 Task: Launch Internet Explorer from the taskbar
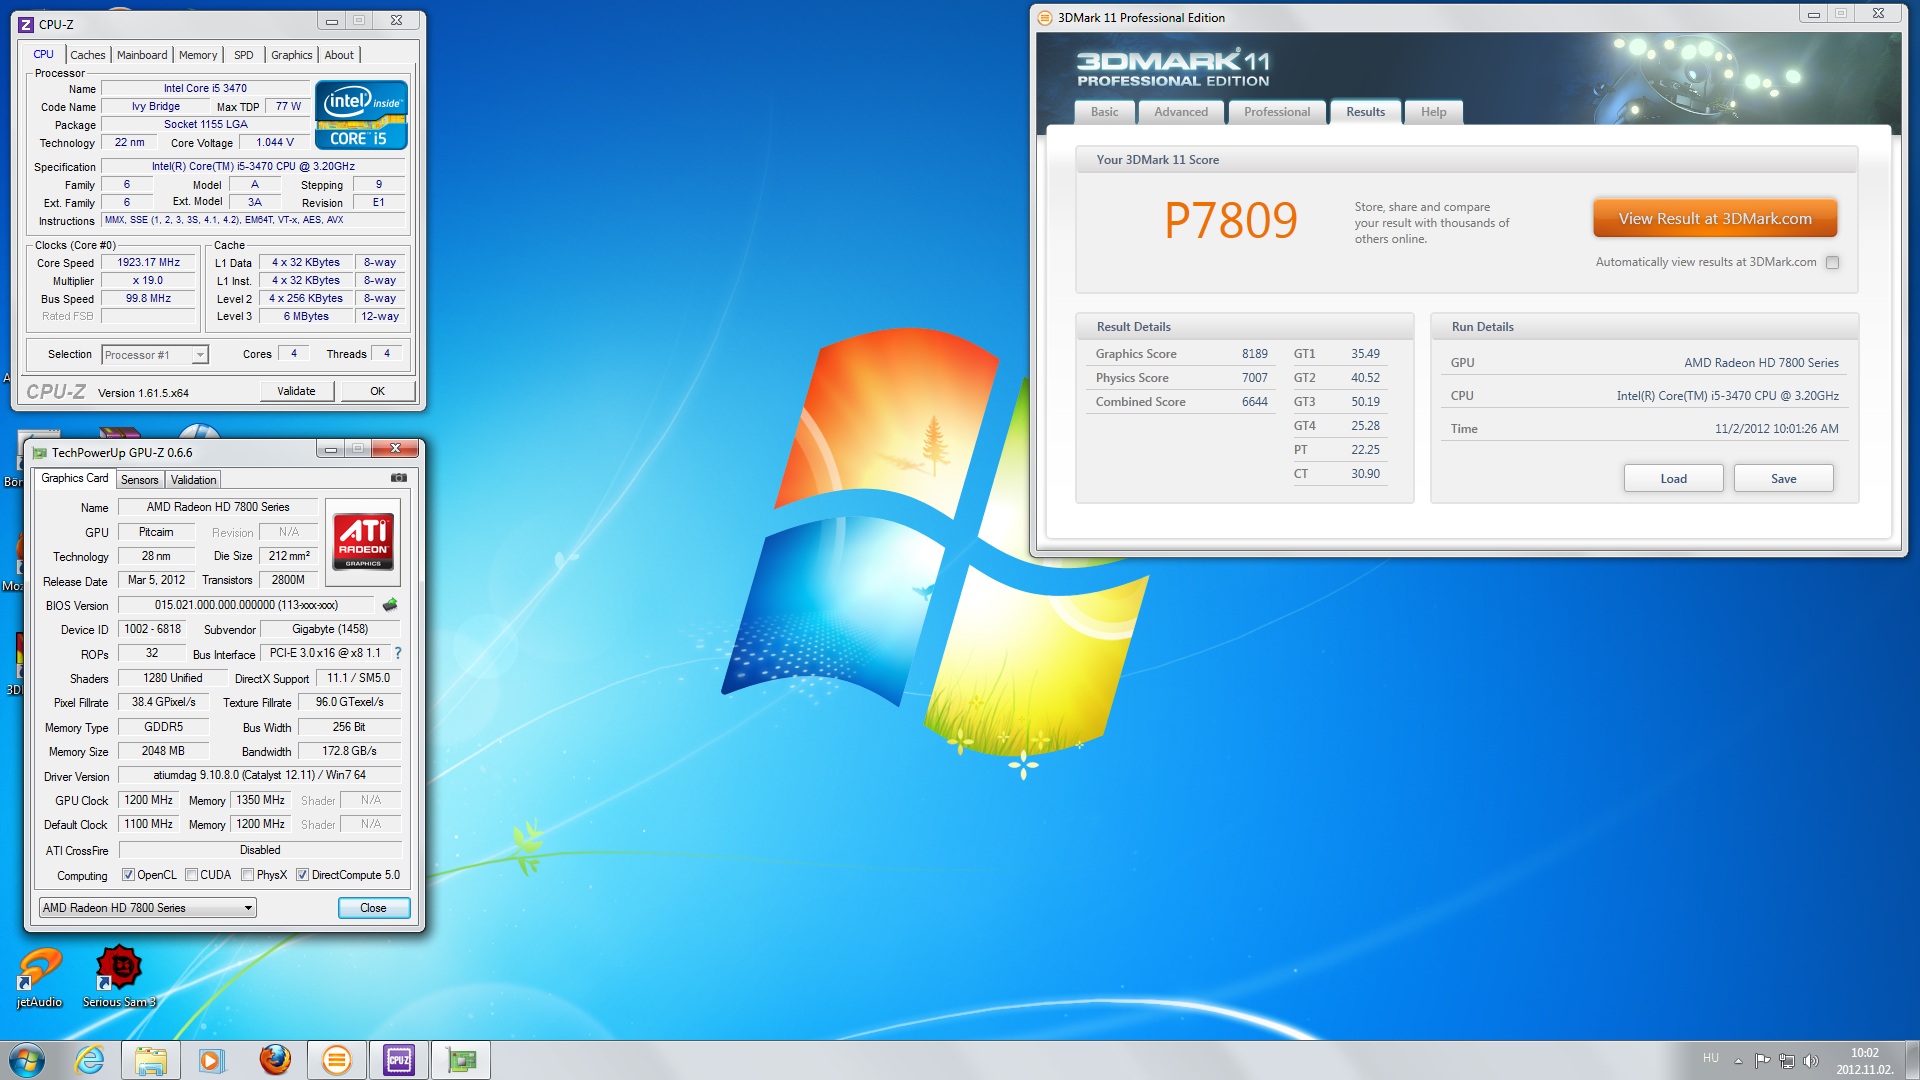[90, 1060]
